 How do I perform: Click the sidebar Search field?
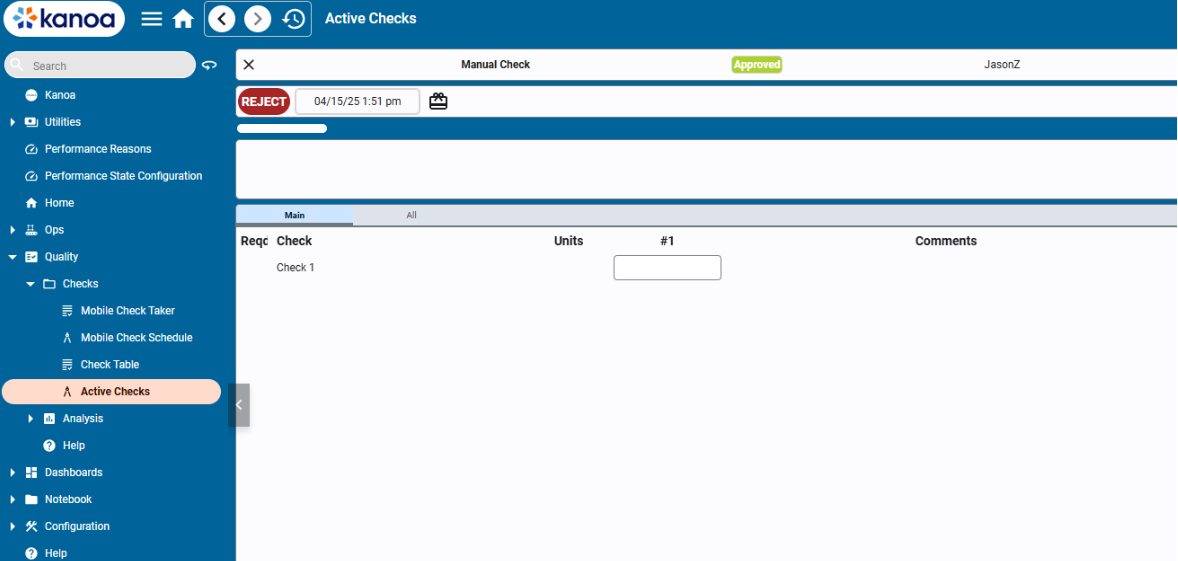tap(100, 65)
